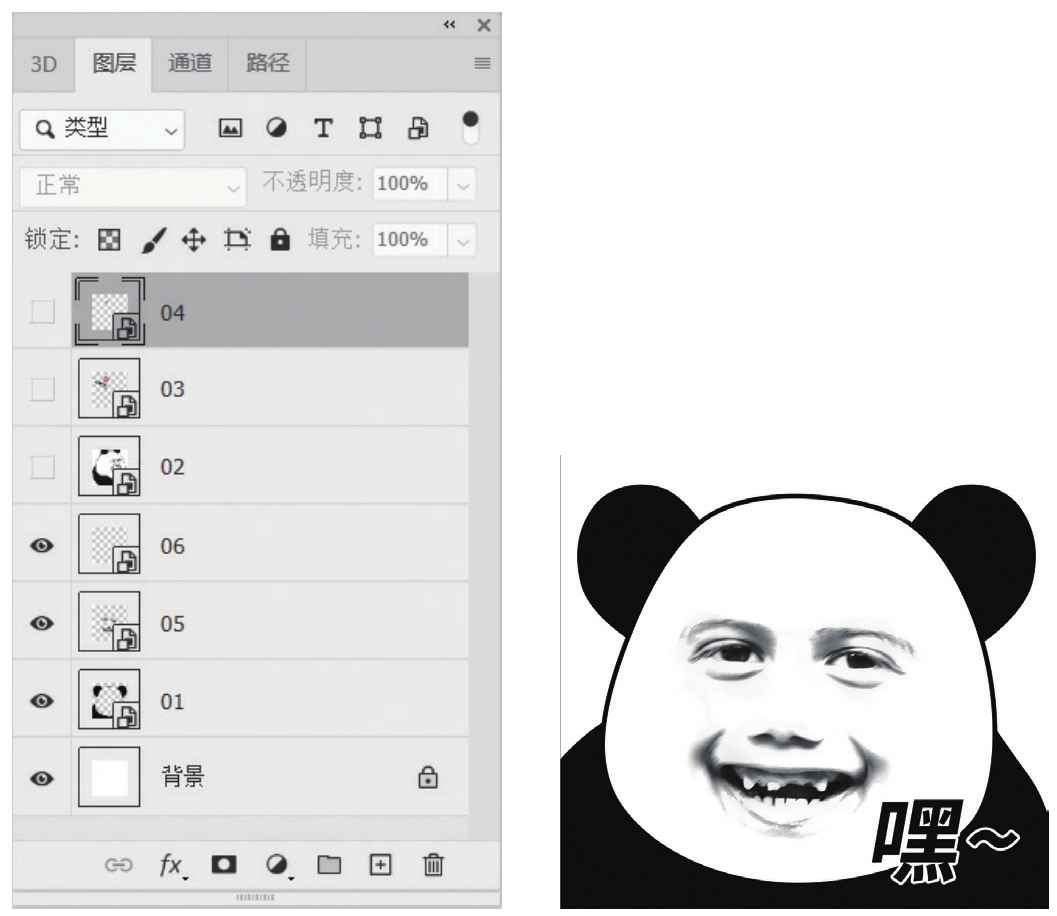Select layer 06 thumbnail

click(x=109, y=544)
